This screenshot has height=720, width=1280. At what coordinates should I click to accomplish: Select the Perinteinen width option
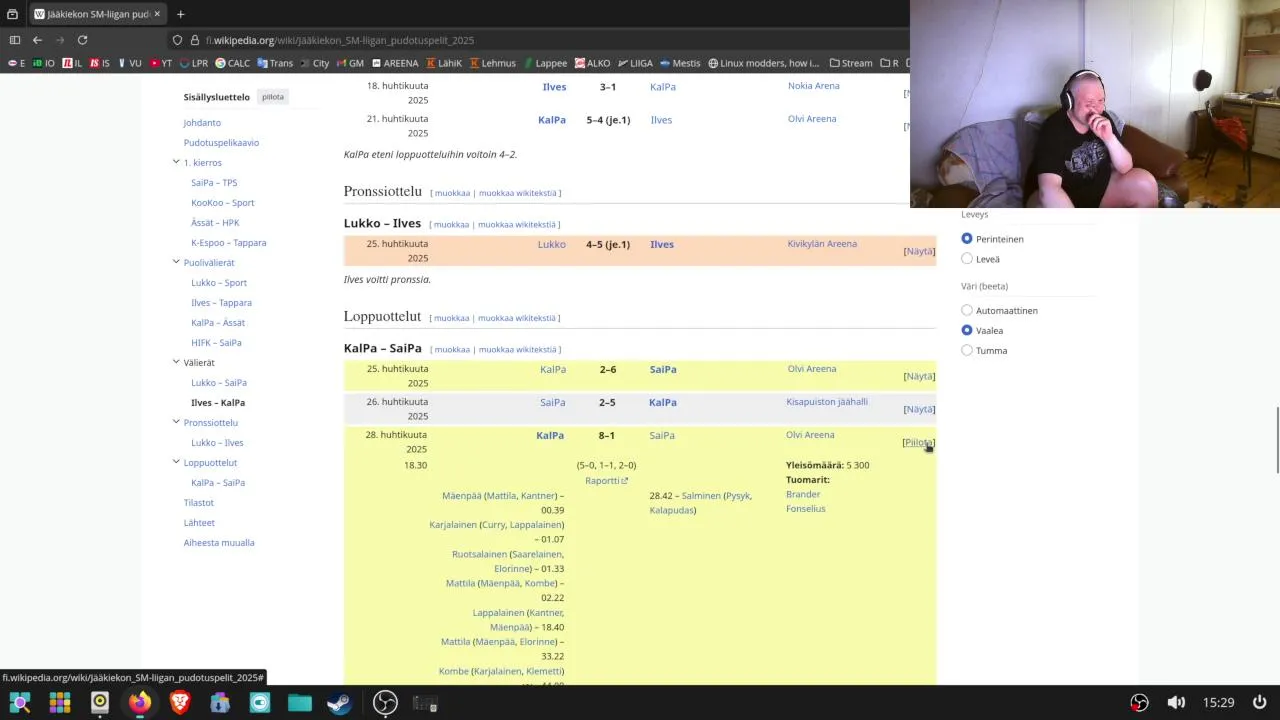tap(967, 239)
